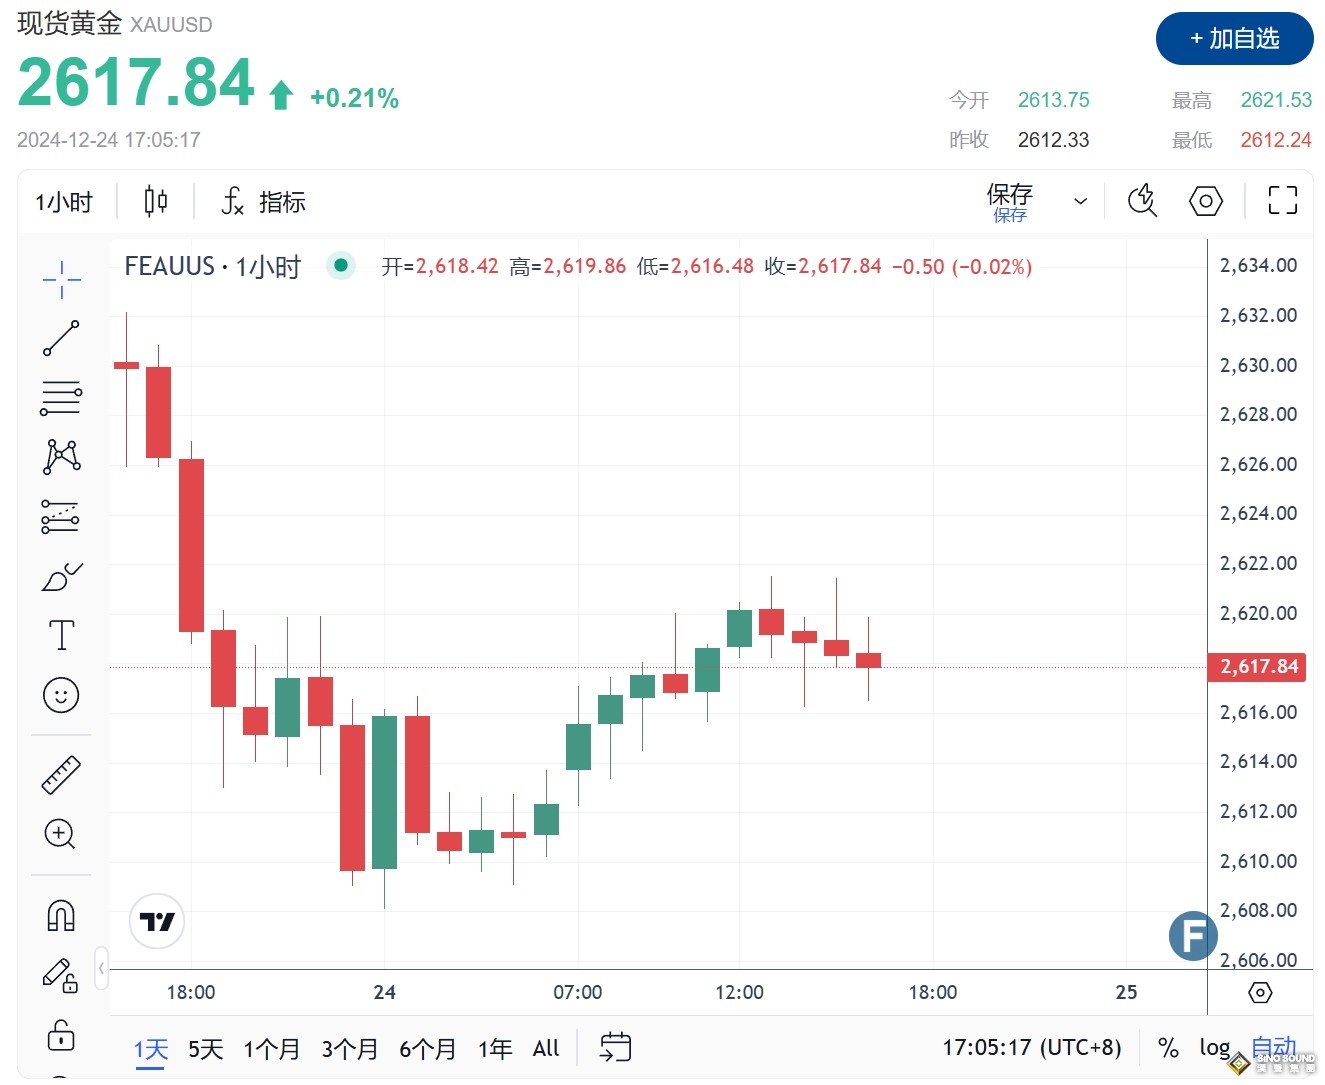Select the brush drawing tool
Image resolution: width=1325 pixels, height=1085 pixels.
click(61, 577)
